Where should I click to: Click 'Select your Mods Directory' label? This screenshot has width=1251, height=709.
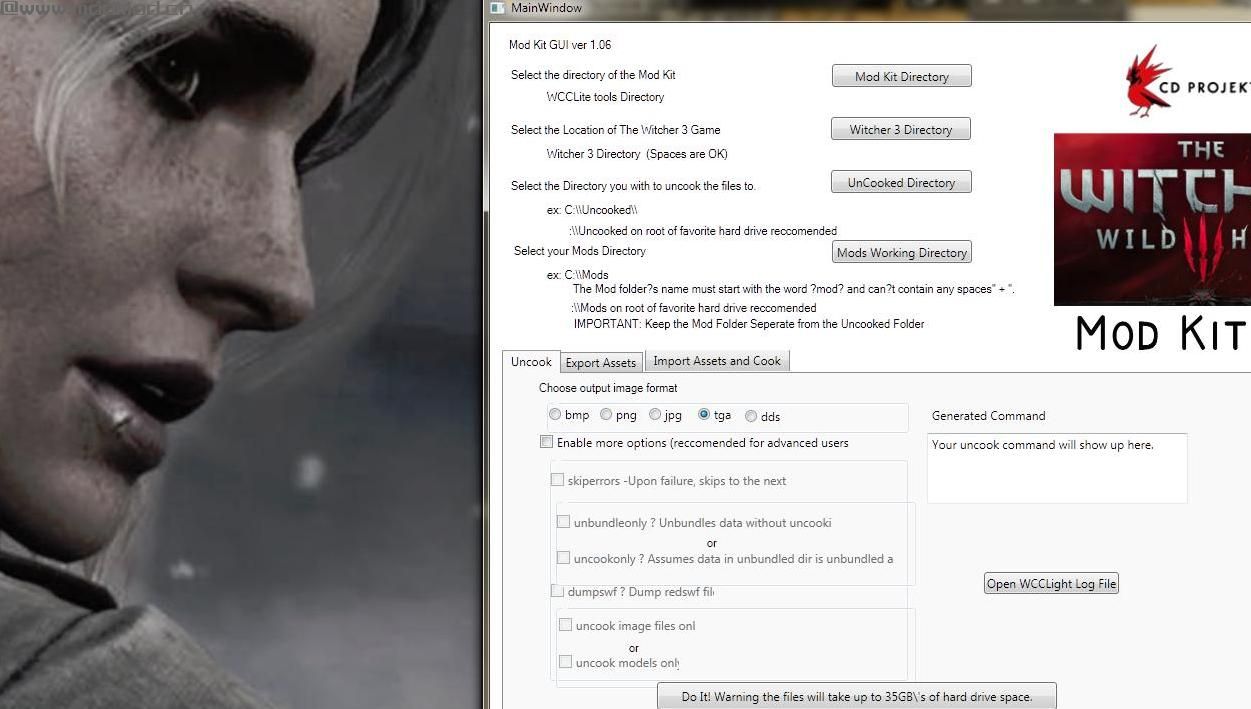[580, 251]
